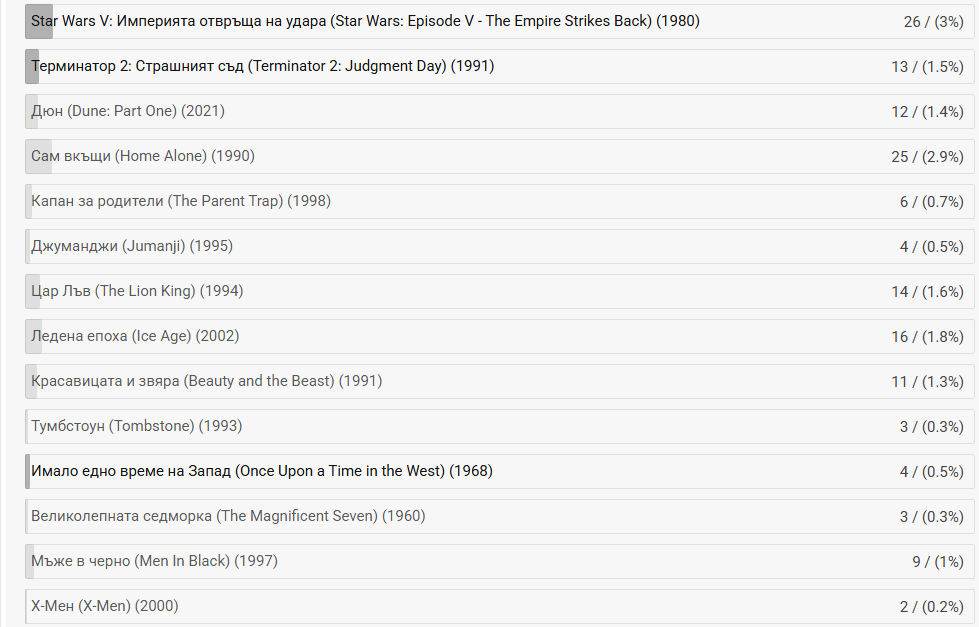
Task: Click the progress bar of Star Wars V
Action: coord(39,21)
